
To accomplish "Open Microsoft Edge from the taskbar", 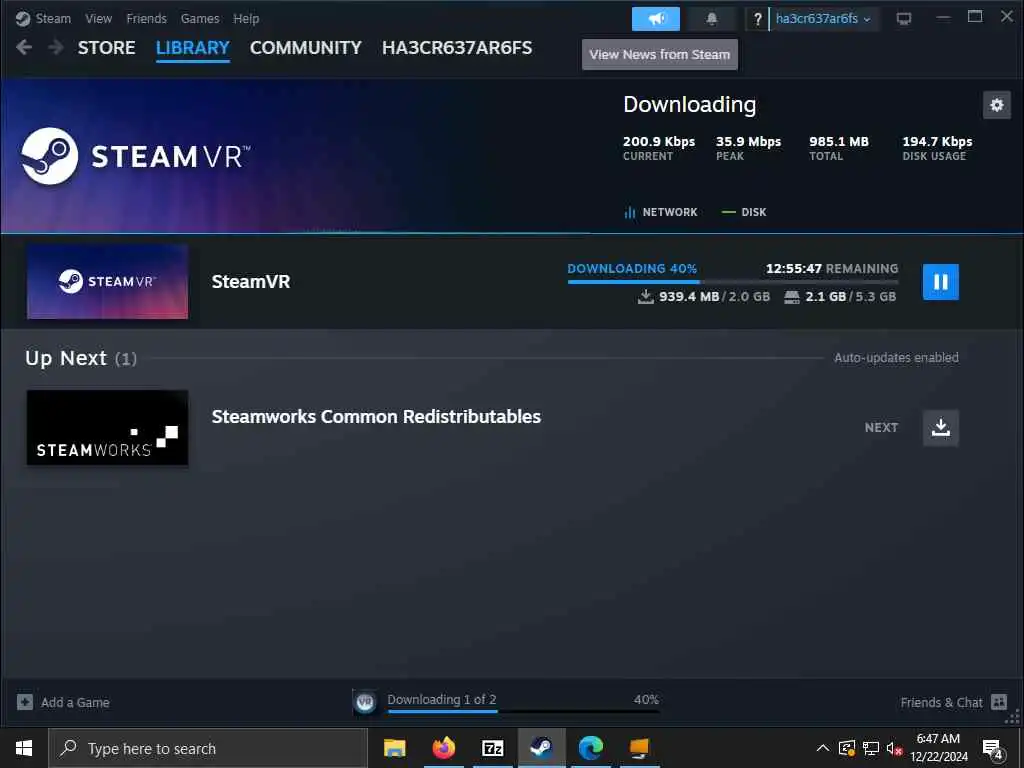I will click(x=590, y=748).
